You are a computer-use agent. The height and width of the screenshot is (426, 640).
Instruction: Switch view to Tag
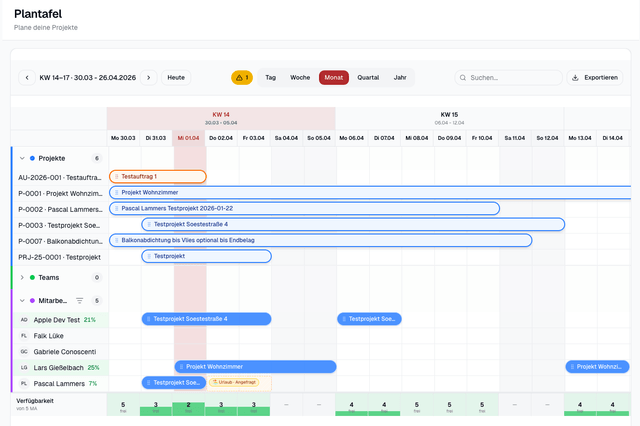pos(270,77)
